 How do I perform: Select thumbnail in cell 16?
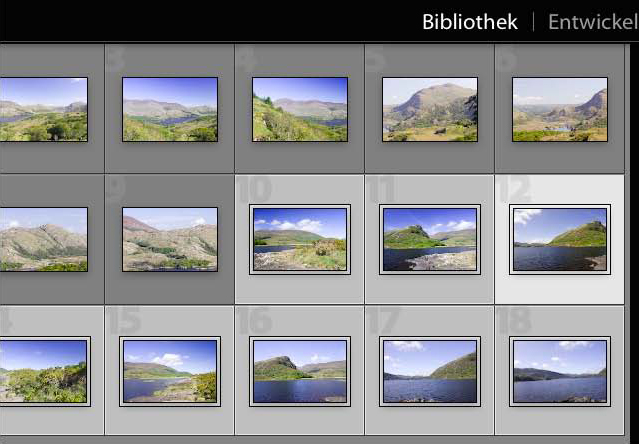tap(300, 371)
